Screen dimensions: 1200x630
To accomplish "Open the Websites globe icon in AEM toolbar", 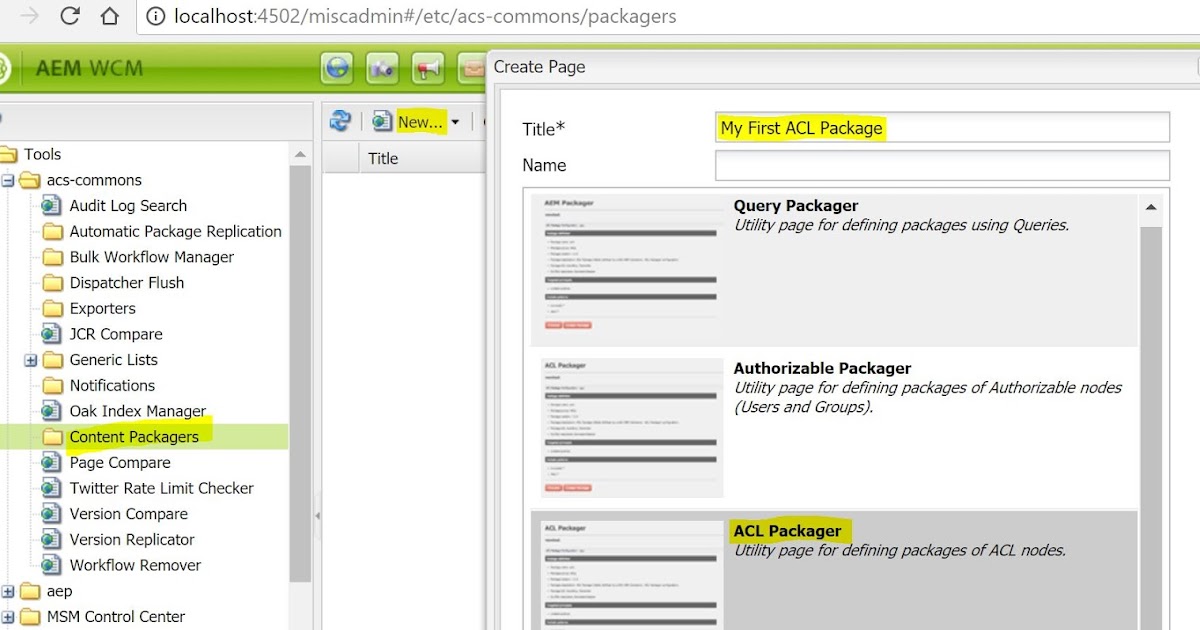I will coord(336,68).
